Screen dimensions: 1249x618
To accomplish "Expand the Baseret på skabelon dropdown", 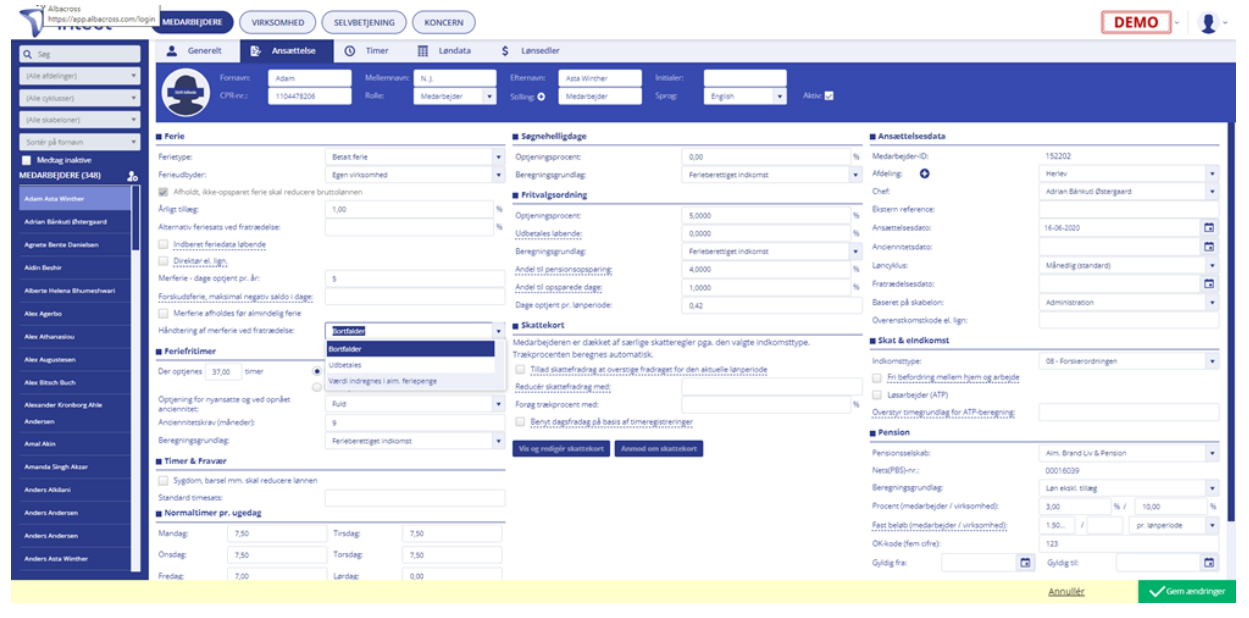I will pos(1129,302).
